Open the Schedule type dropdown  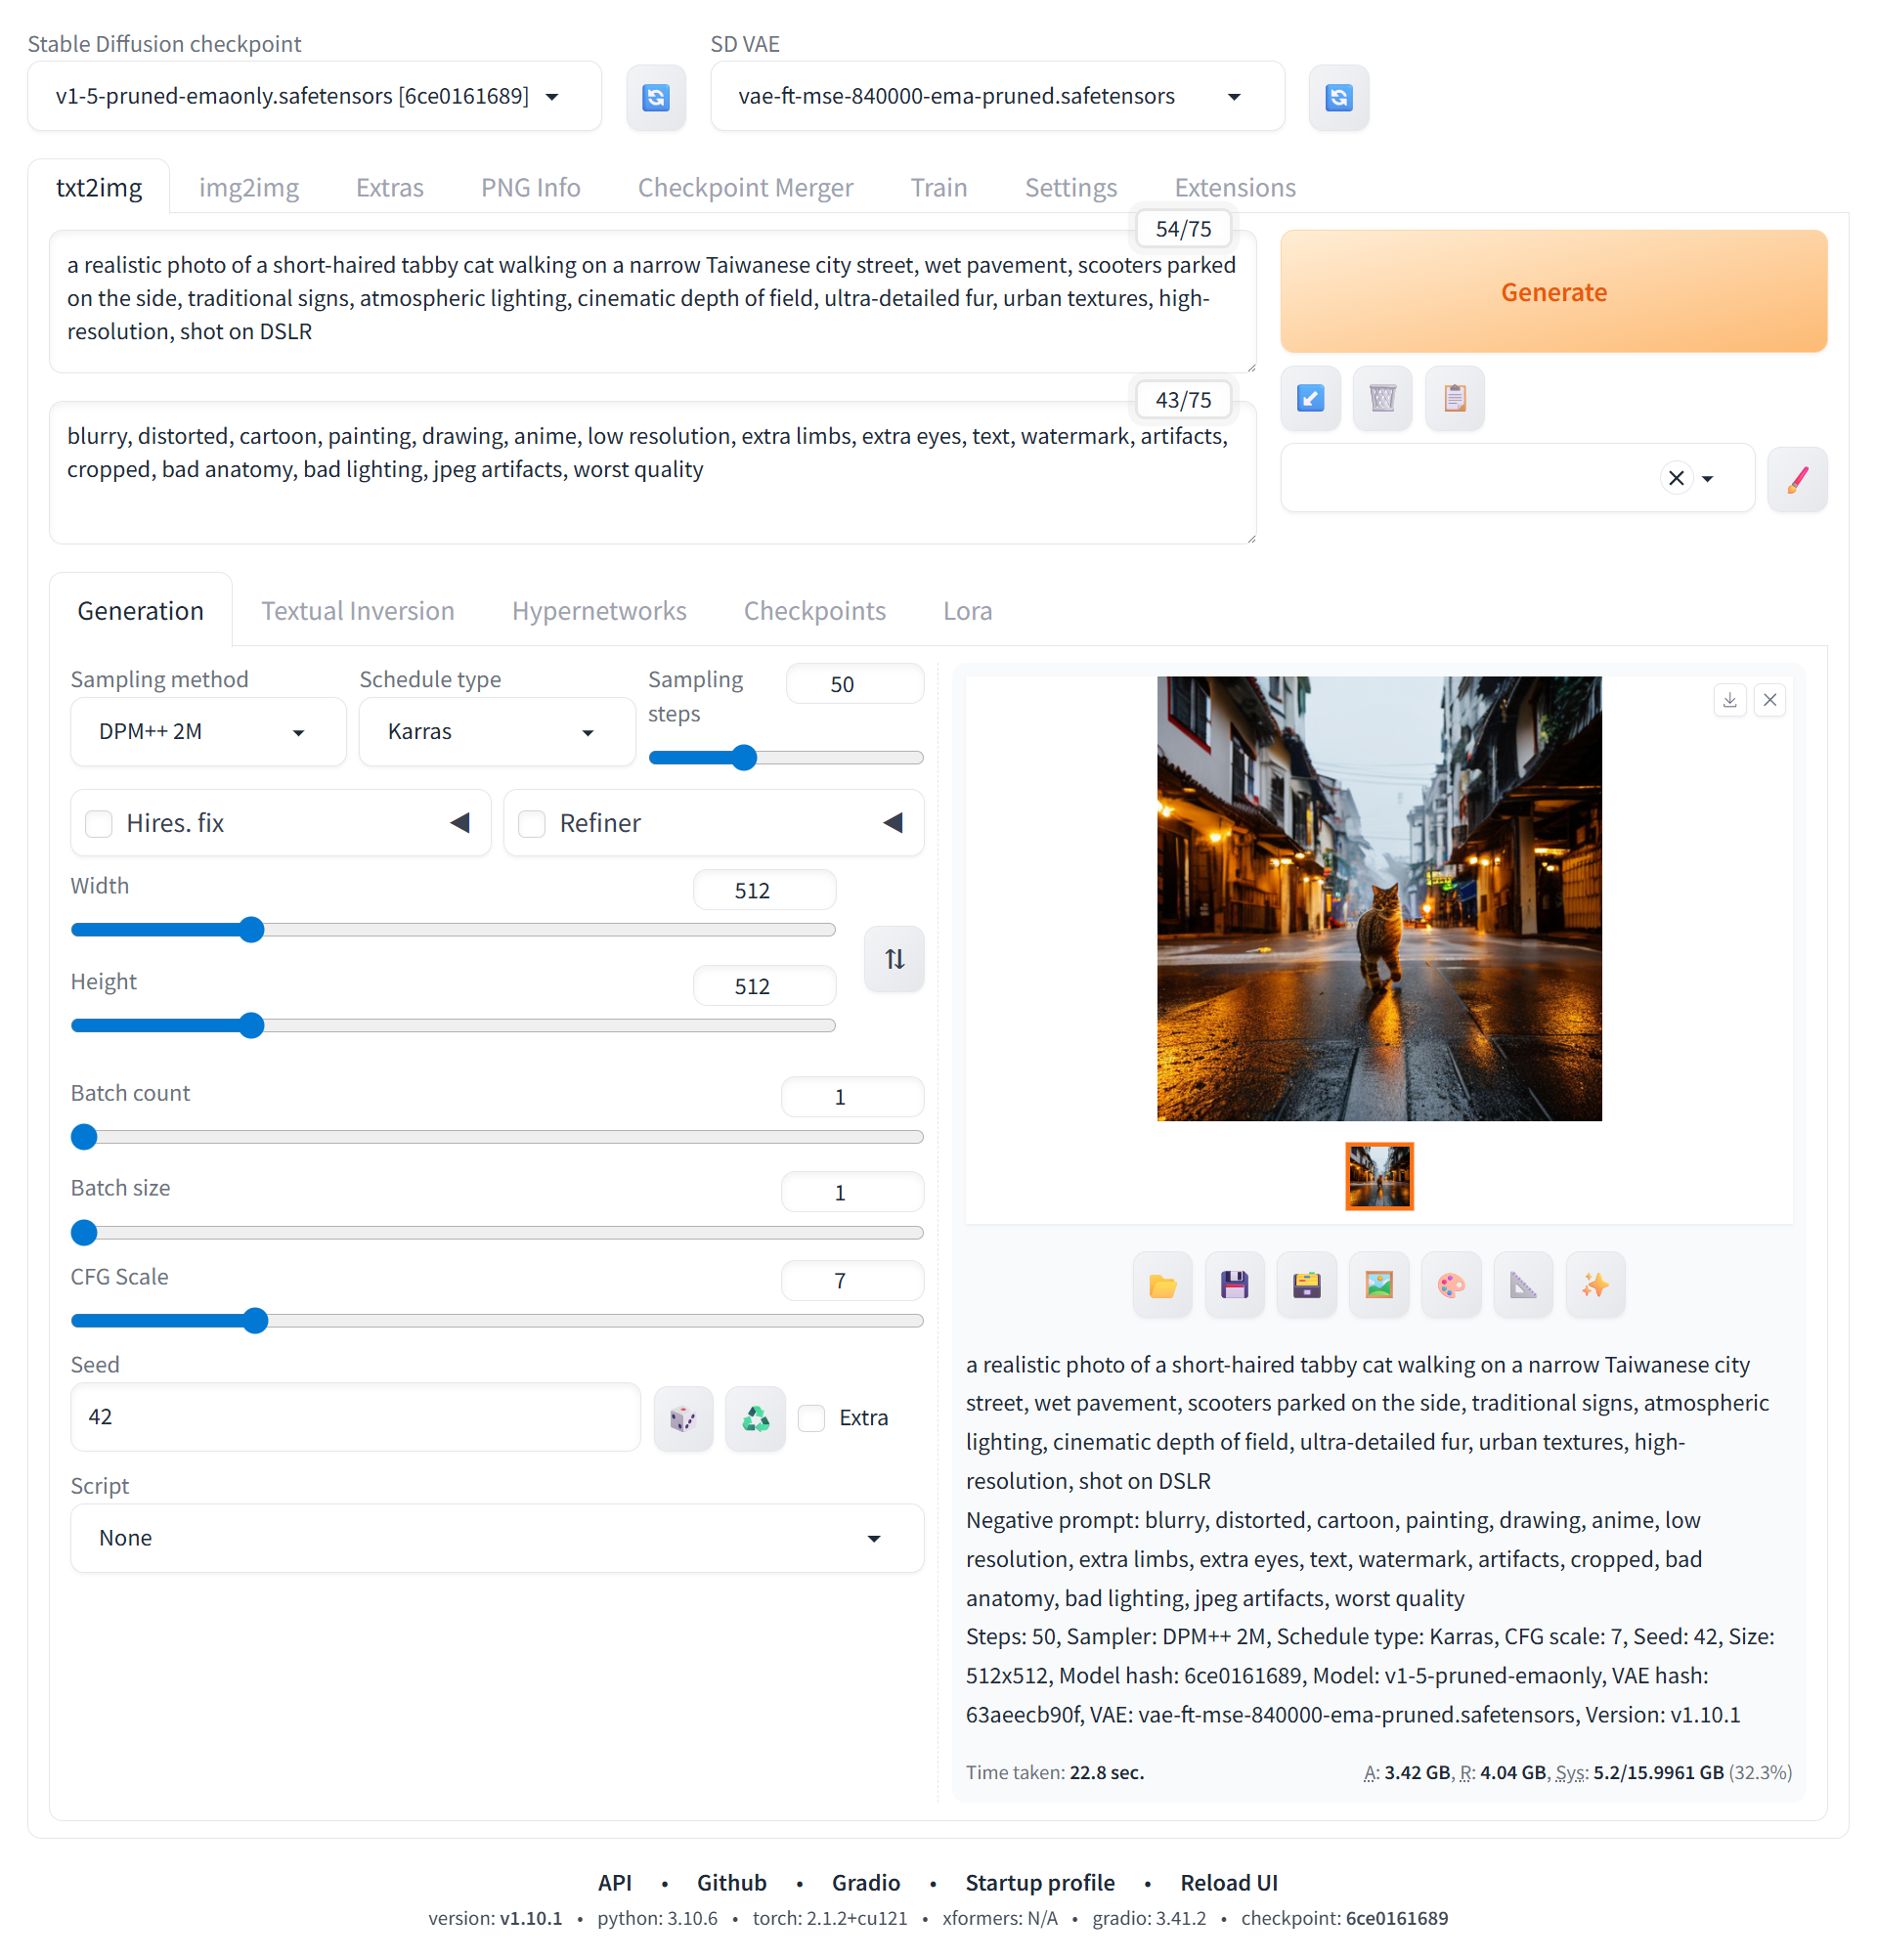tap(497, 732)
